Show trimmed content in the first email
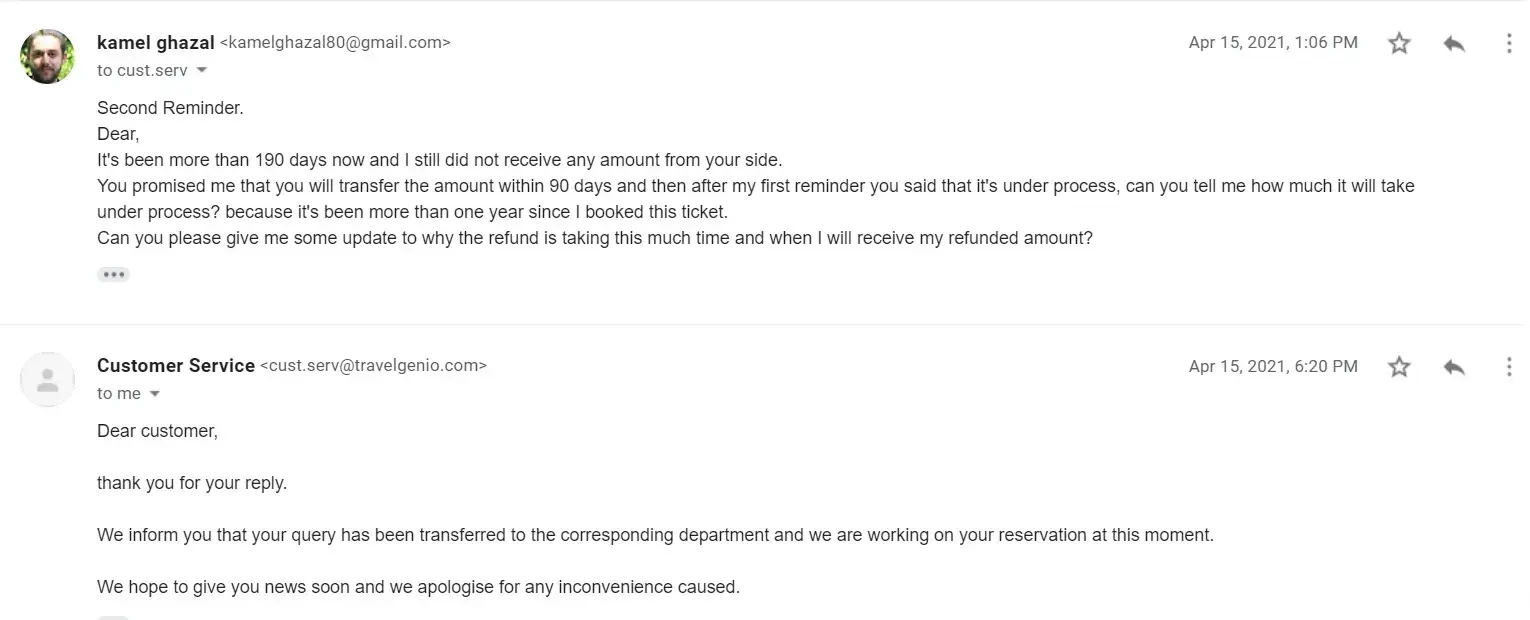 pyautogui.click(x=113, y=274)
